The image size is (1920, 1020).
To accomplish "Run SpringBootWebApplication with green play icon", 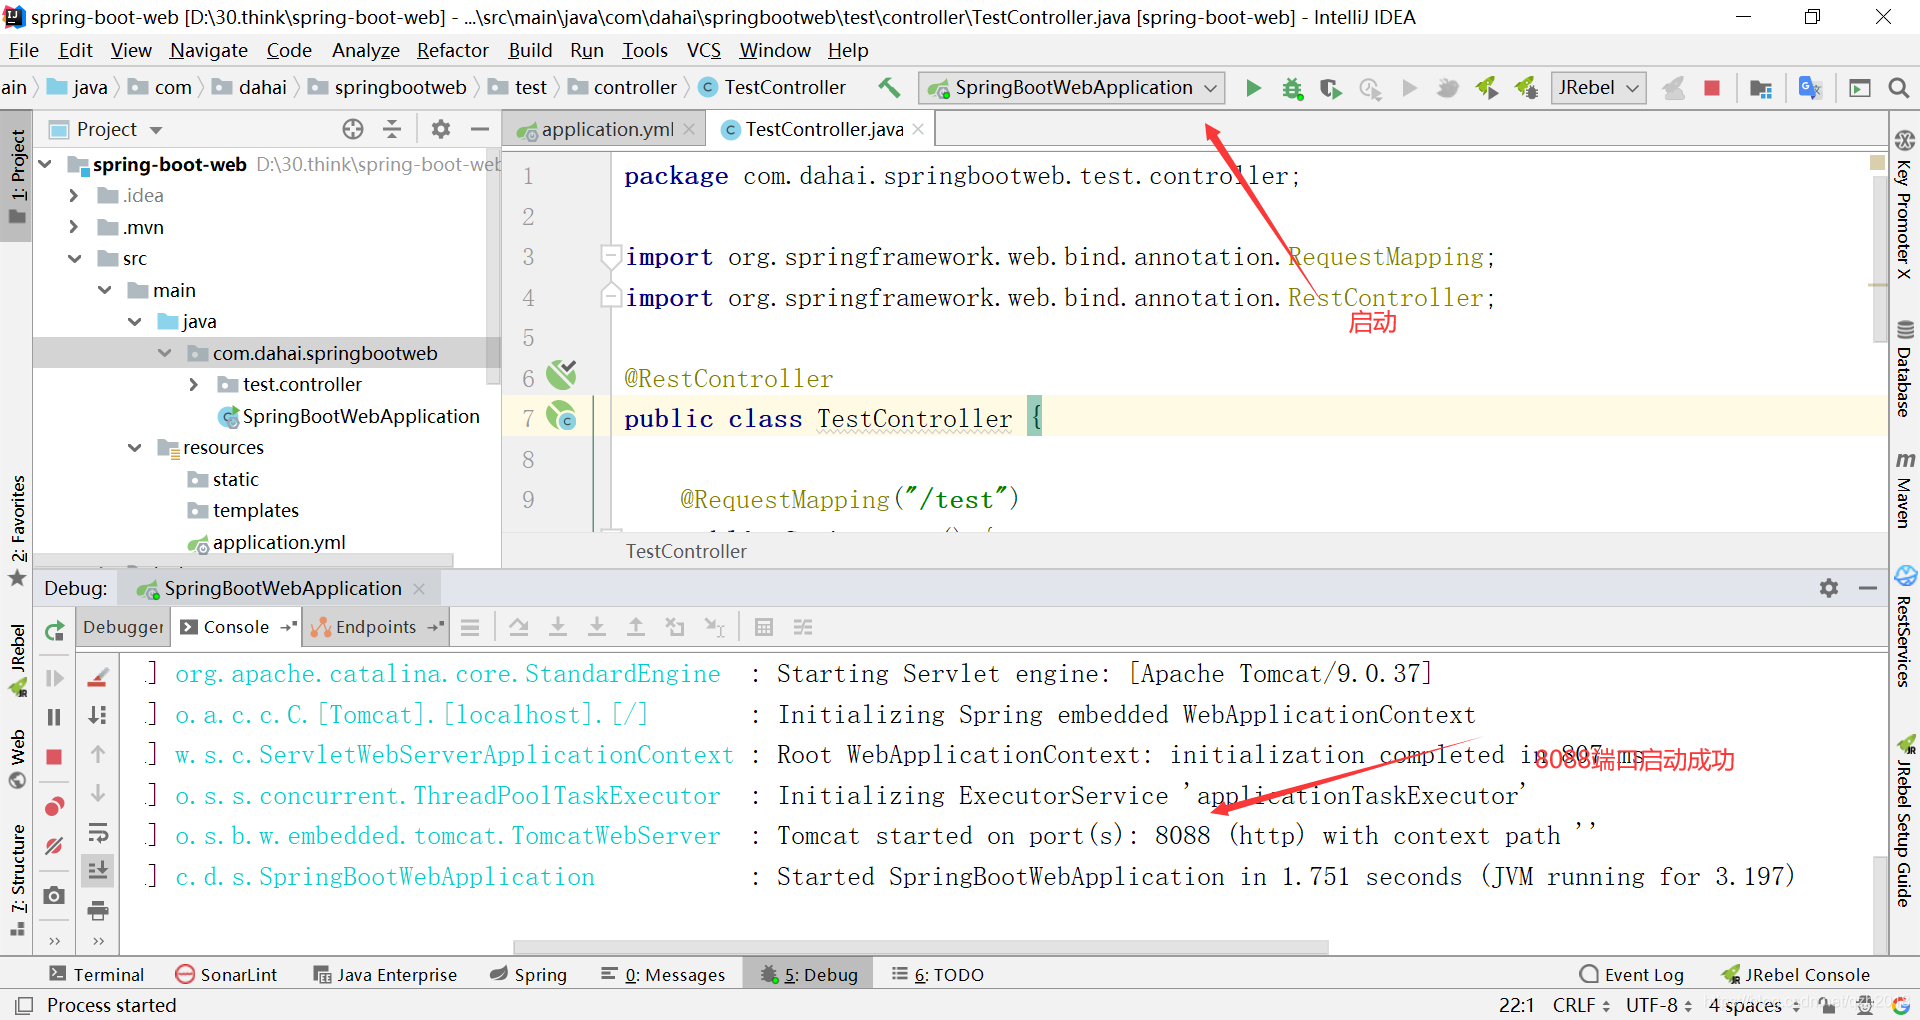I will tap(1253, 88).
